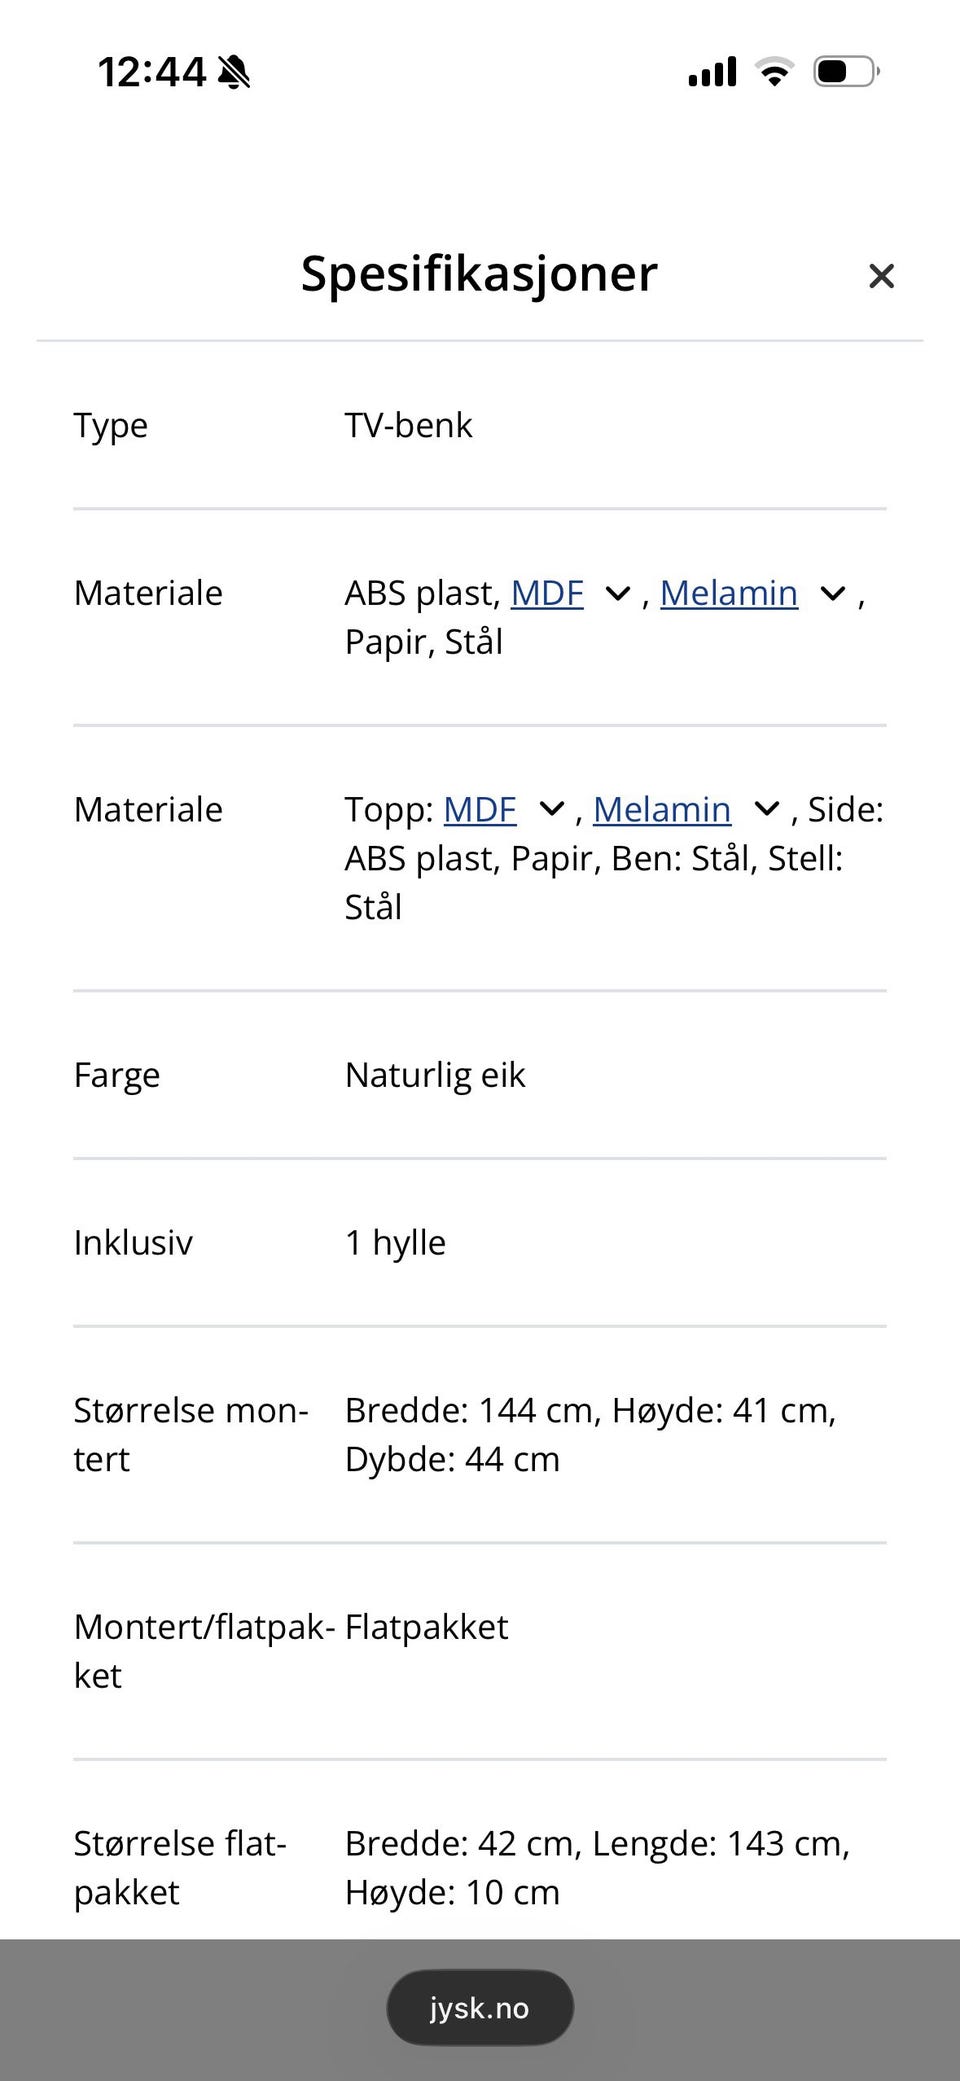Image resolution: width=960 pixels, height=2081 pixels.
Task: Tap the muted notifications bell icon
Action: click(x=233, y=71)
